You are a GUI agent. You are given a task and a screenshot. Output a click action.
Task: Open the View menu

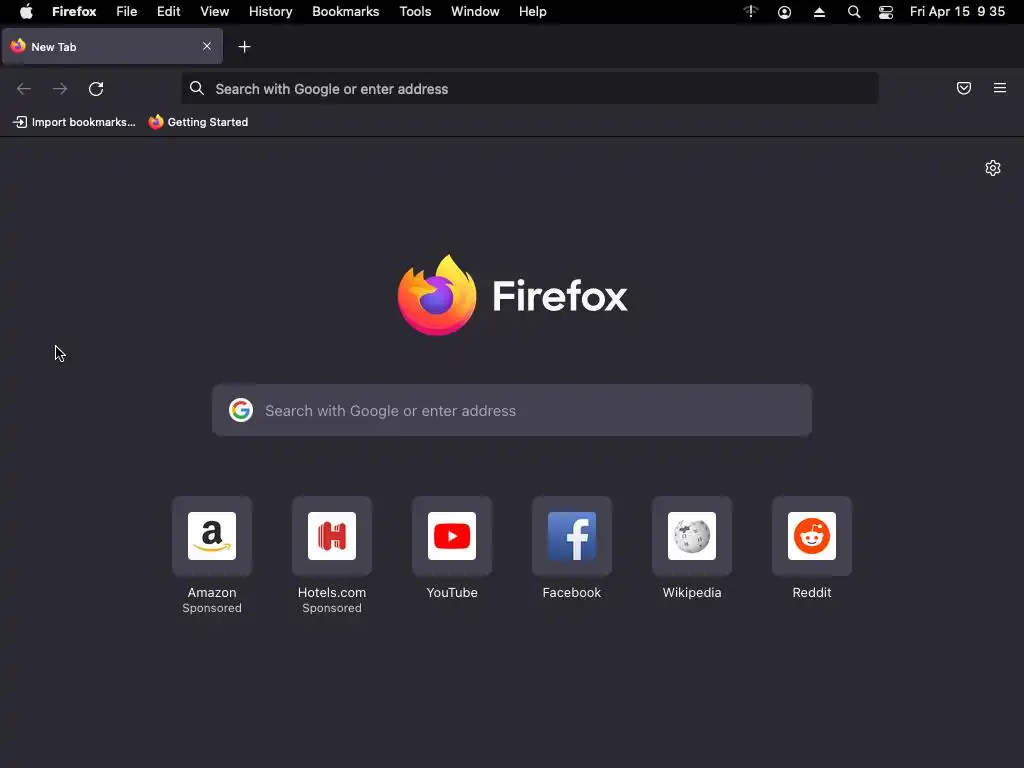point(215,12)
